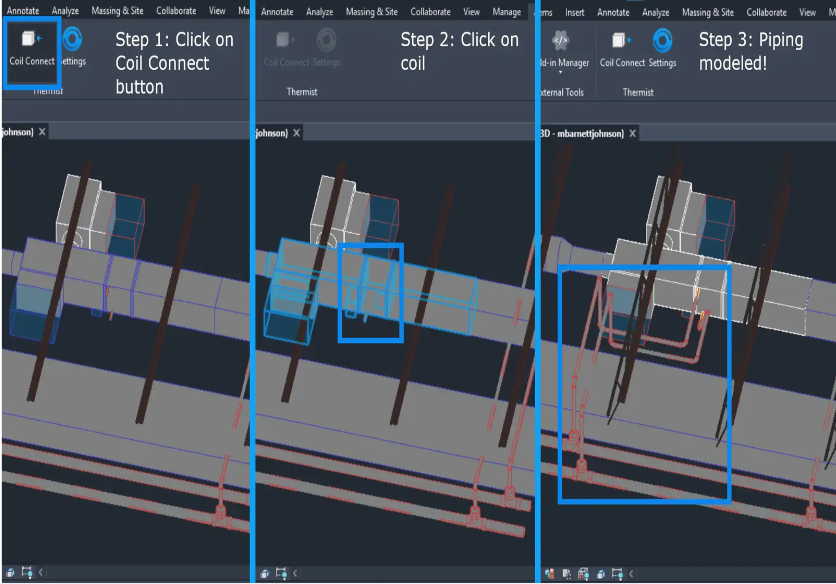
Task: Open the Analyze tab in the middle panel
Action: [x=319, y=12]
